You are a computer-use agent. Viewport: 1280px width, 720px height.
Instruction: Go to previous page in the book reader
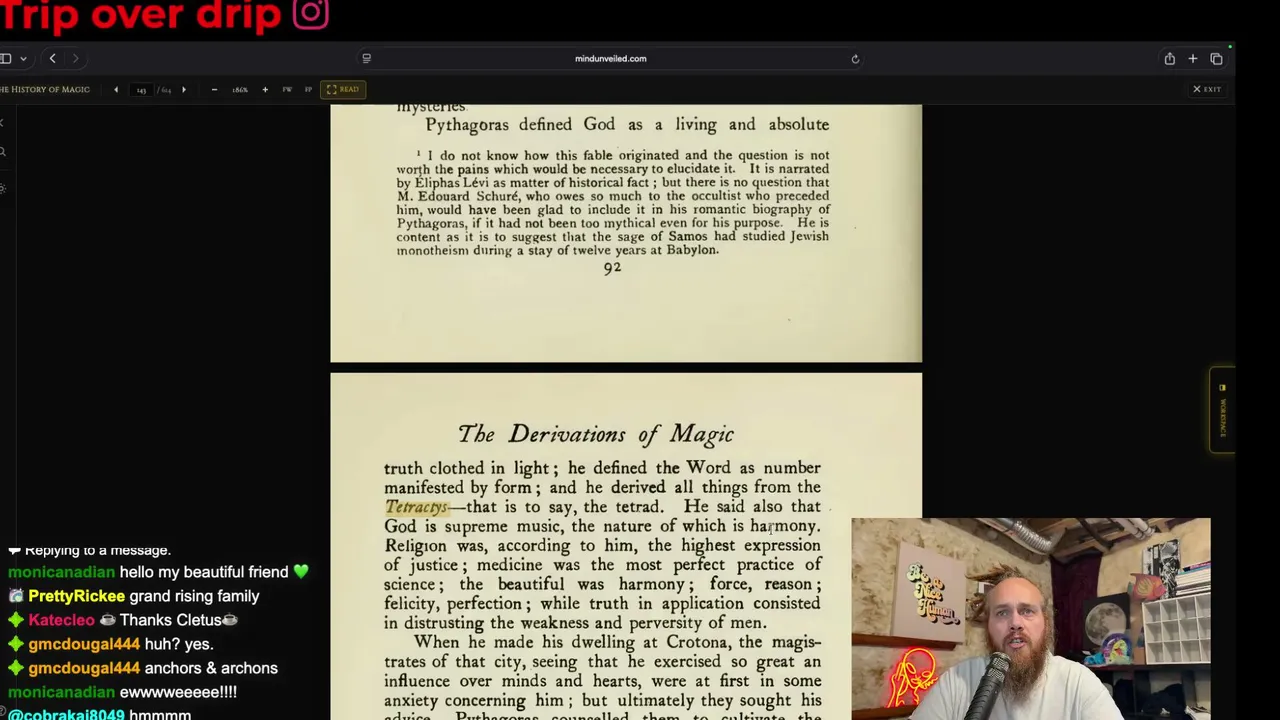click(x=116, y=90)
